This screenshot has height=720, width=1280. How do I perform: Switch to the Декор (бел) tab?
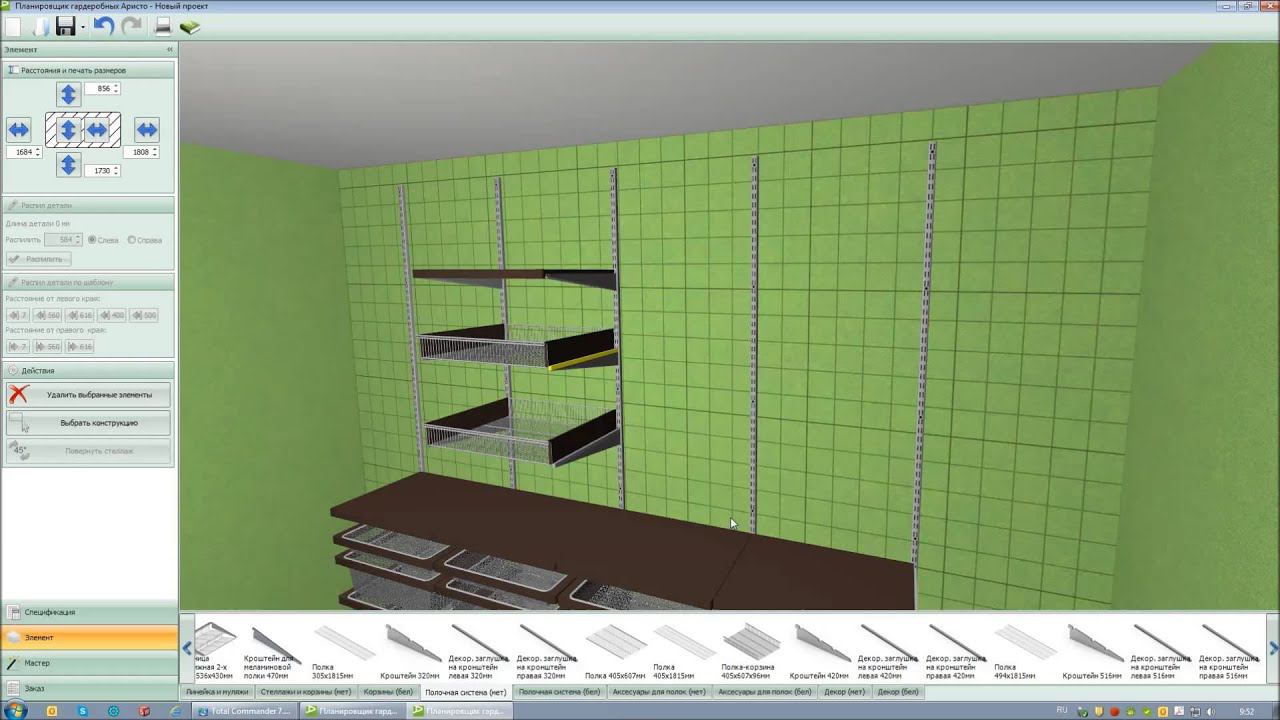(898, 692)
